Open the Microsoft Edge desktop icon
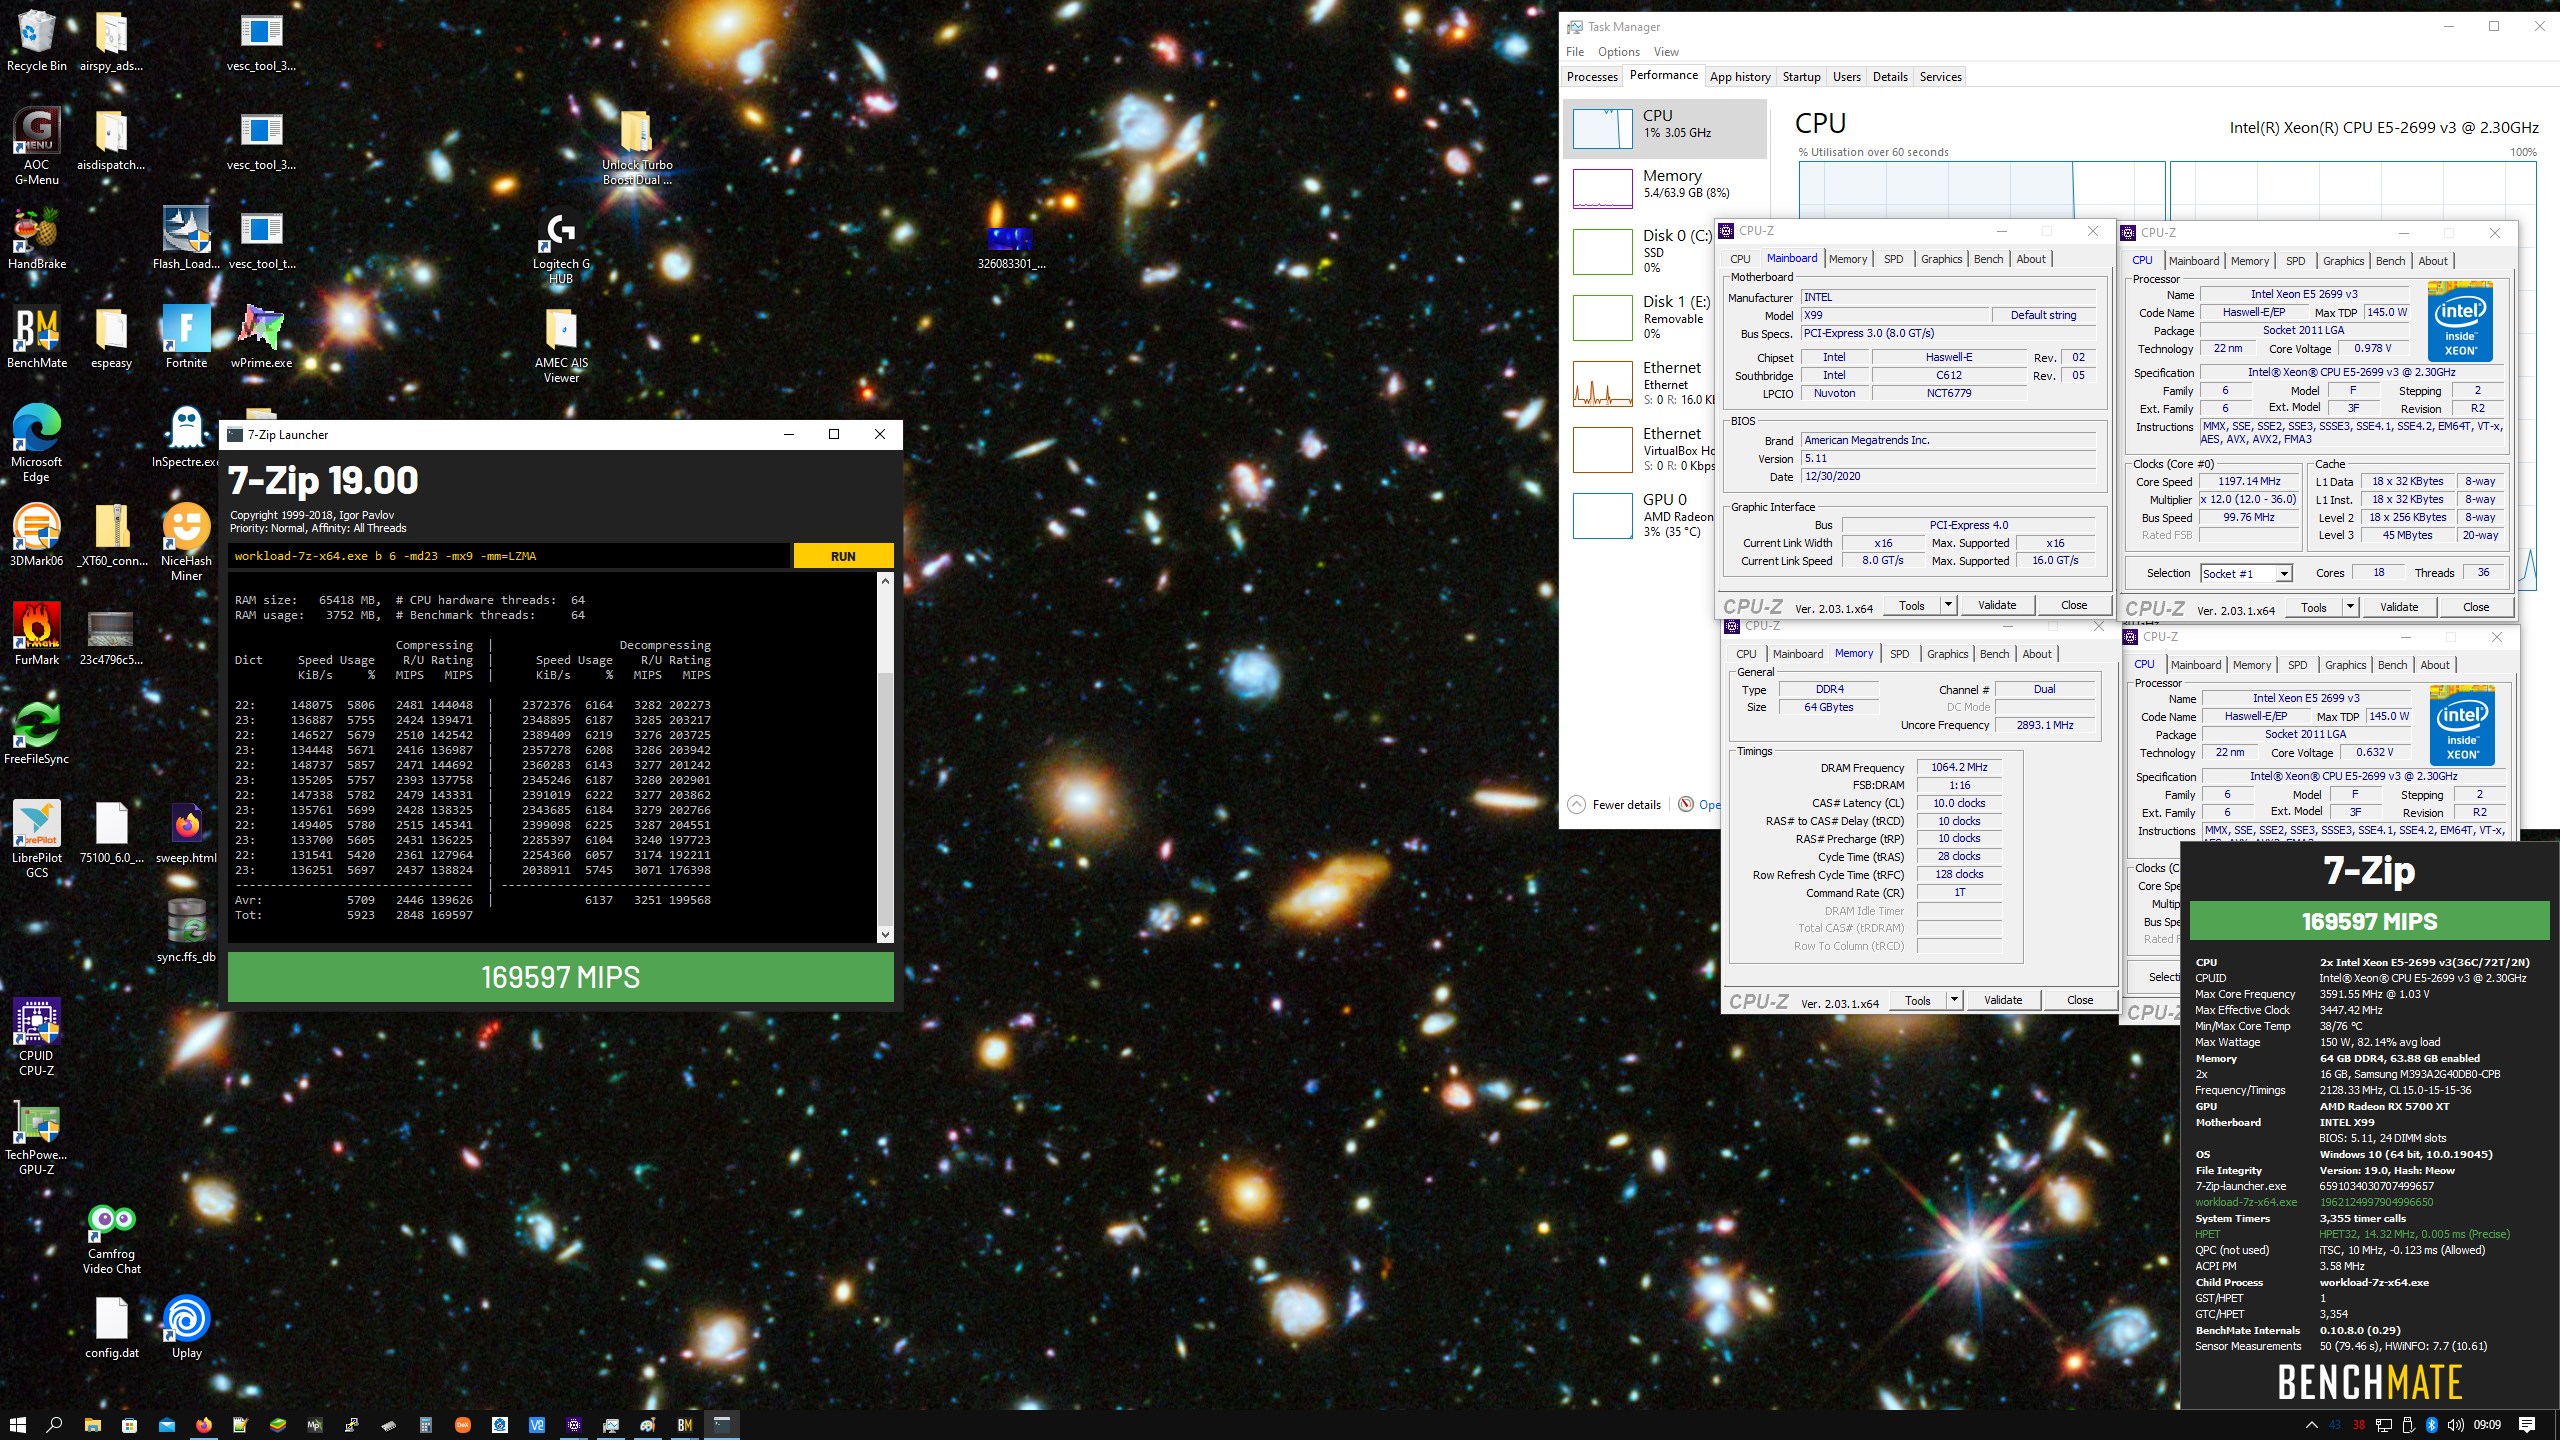The image size is (2560, 1440). click(x=37, y=443)
